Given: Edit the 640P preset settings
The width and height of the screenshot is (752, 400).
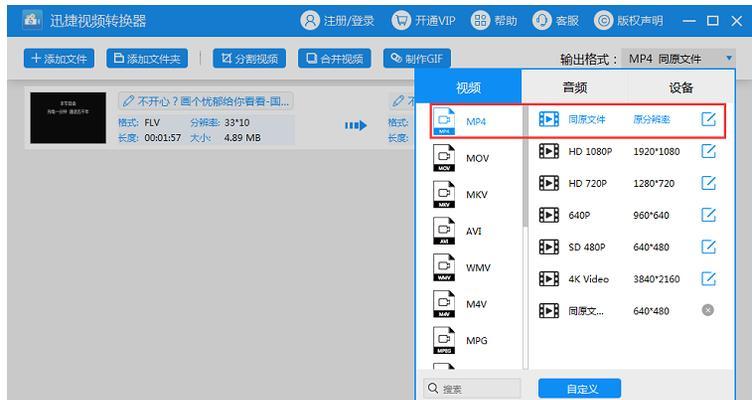Looking at the screenshot, I should pos(708,215).
